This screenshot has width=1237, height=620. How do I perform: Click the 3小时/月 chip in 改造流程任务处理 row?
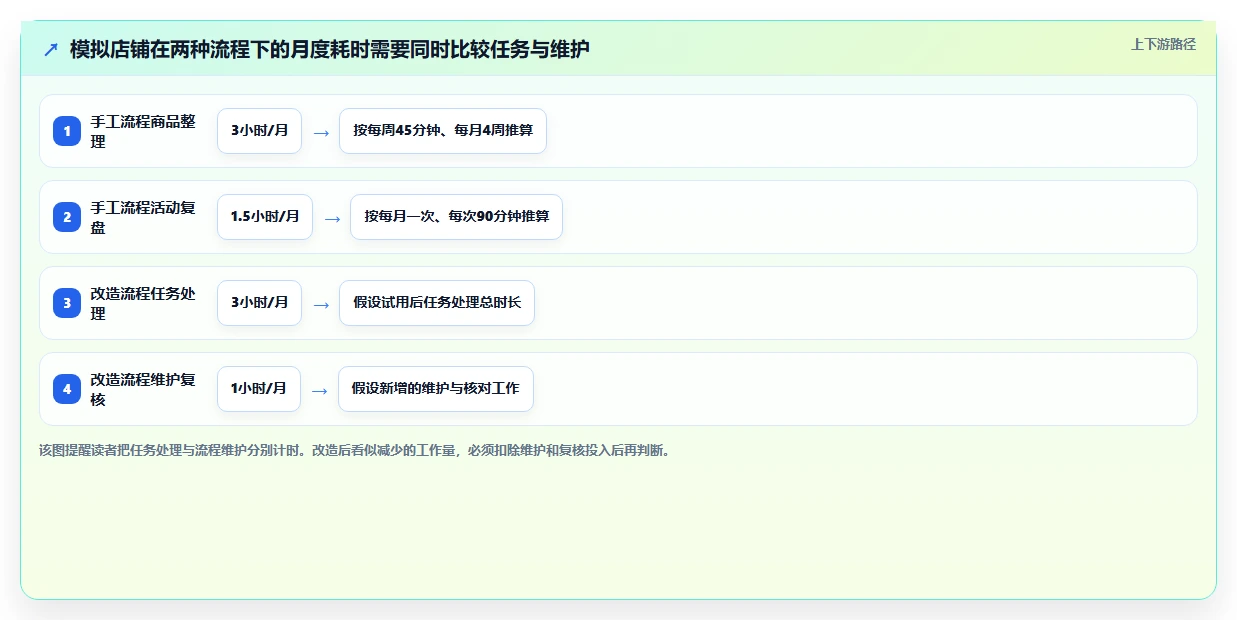tap(259, 303)
